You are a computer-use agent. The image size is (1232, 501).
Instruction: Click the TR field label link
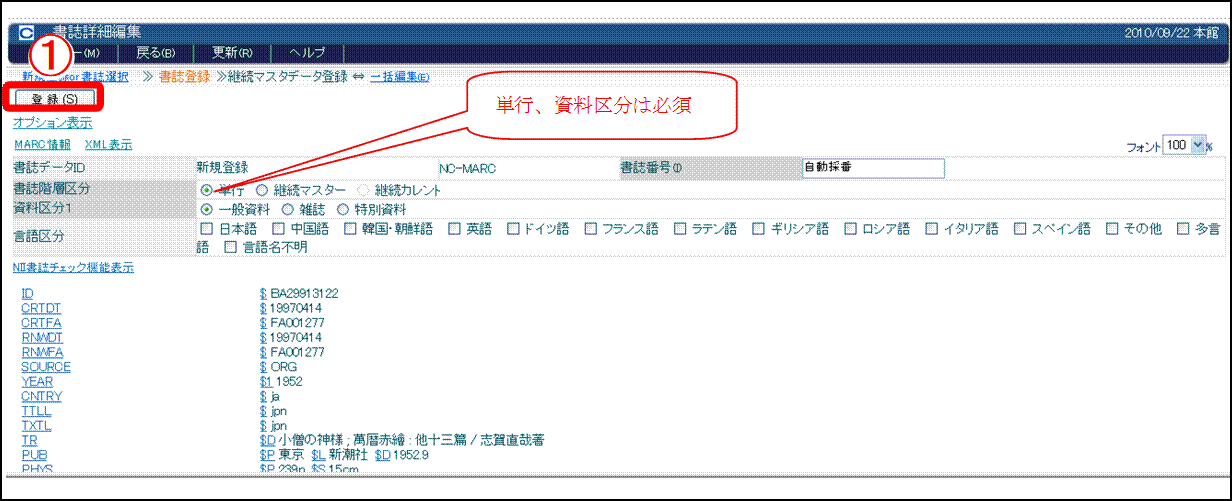28,440
